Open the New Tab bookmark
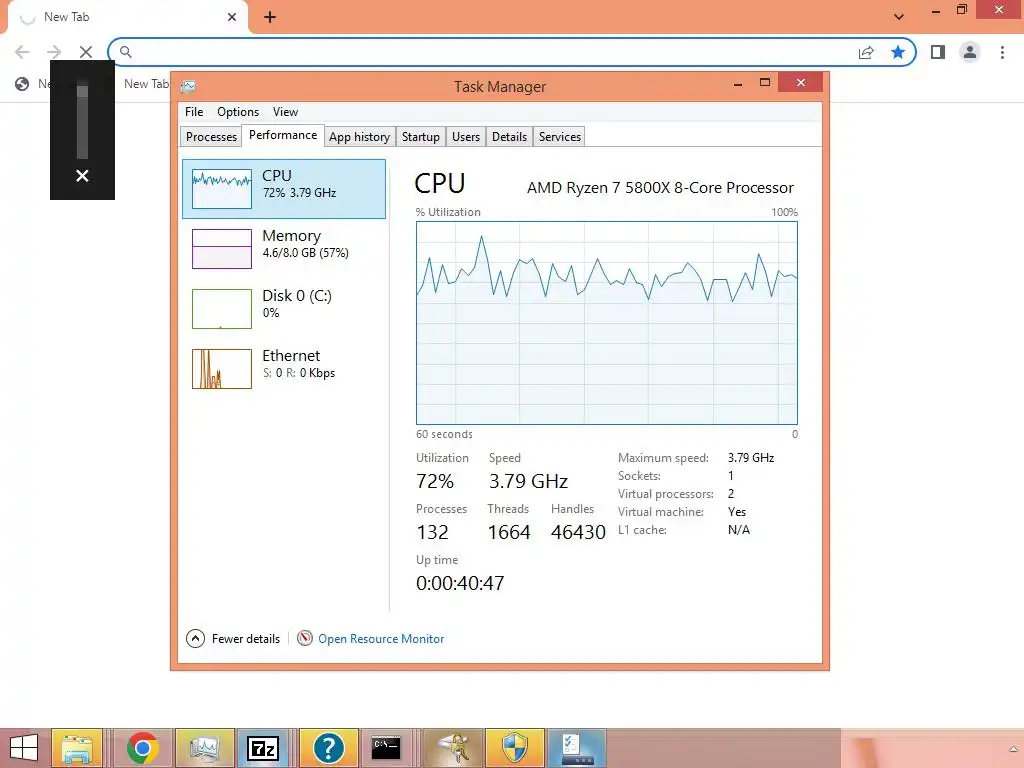This screenshot has height=768, width=1024. (x=146, y=84)
